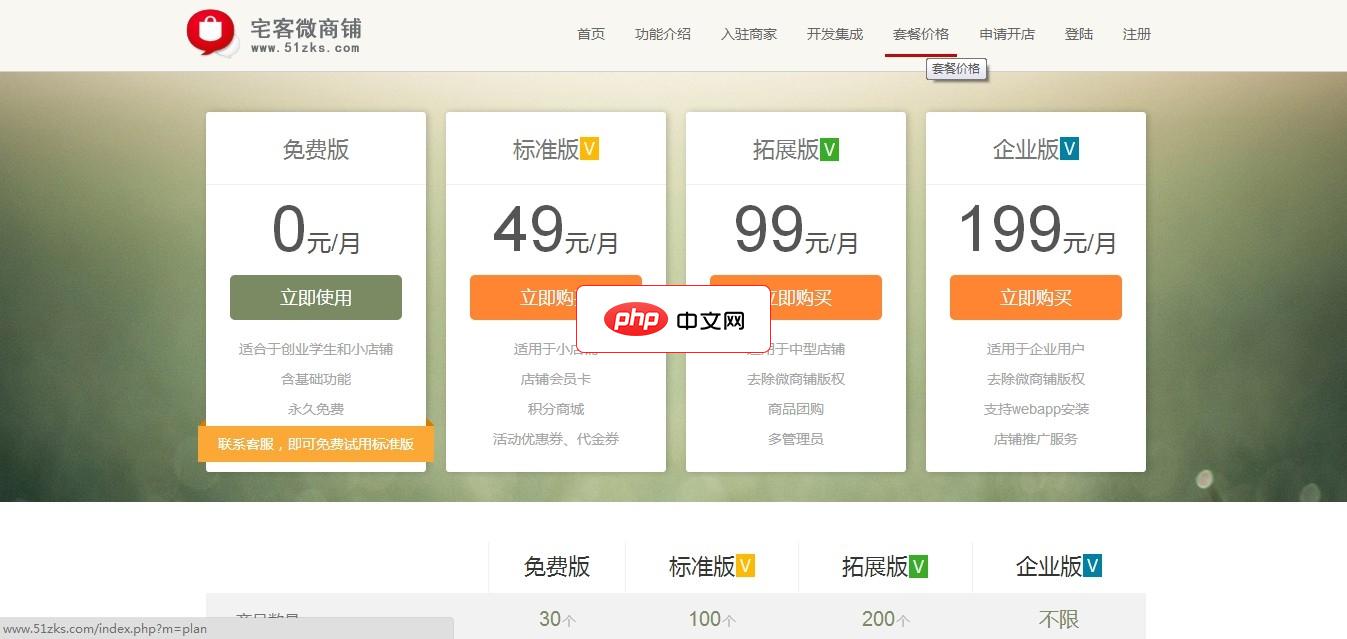Click the php中文网 watermark logo
The image size is (1347, 639).
coord(673,319)
